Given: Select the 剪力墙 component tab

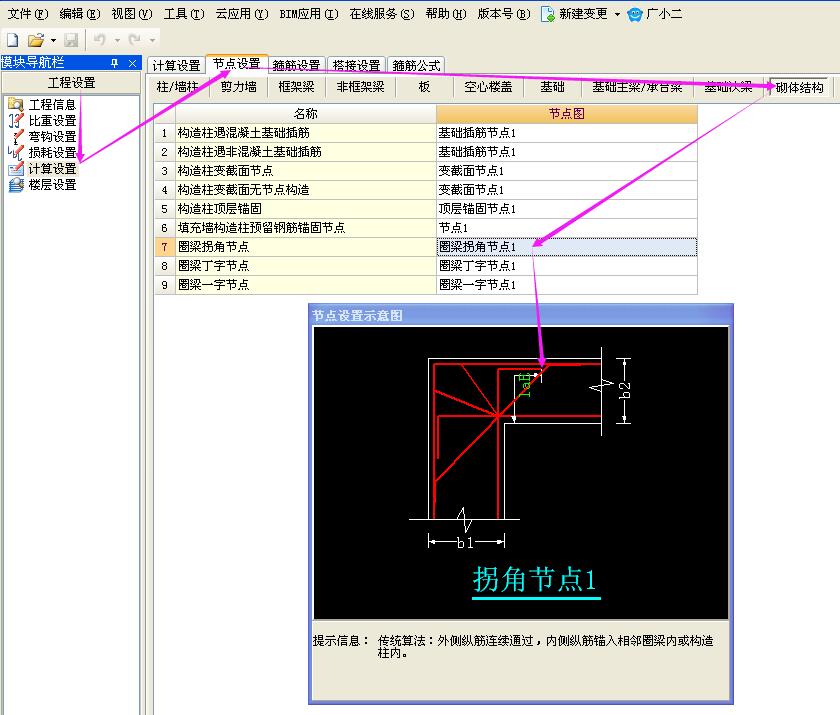Looking at the screenshot, I should (238, 87).
